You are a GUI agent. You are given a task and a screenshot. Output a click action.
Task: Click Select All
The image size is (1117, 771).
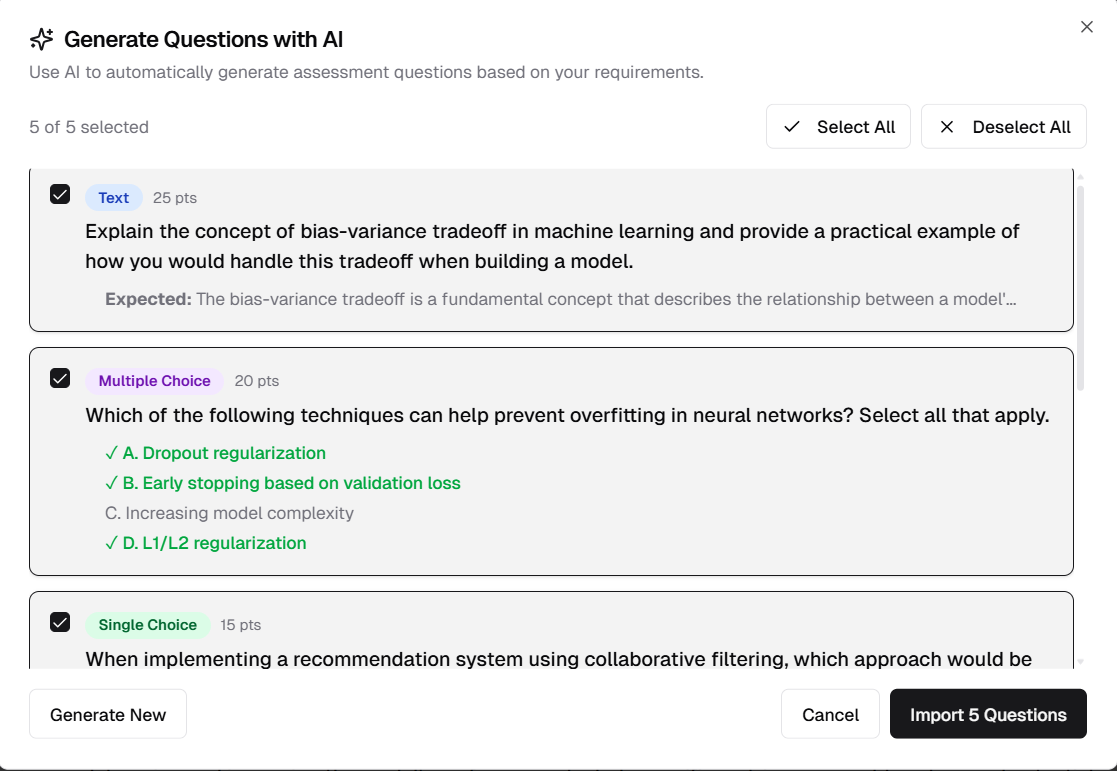pyautogui.click(x=838, y=127)
